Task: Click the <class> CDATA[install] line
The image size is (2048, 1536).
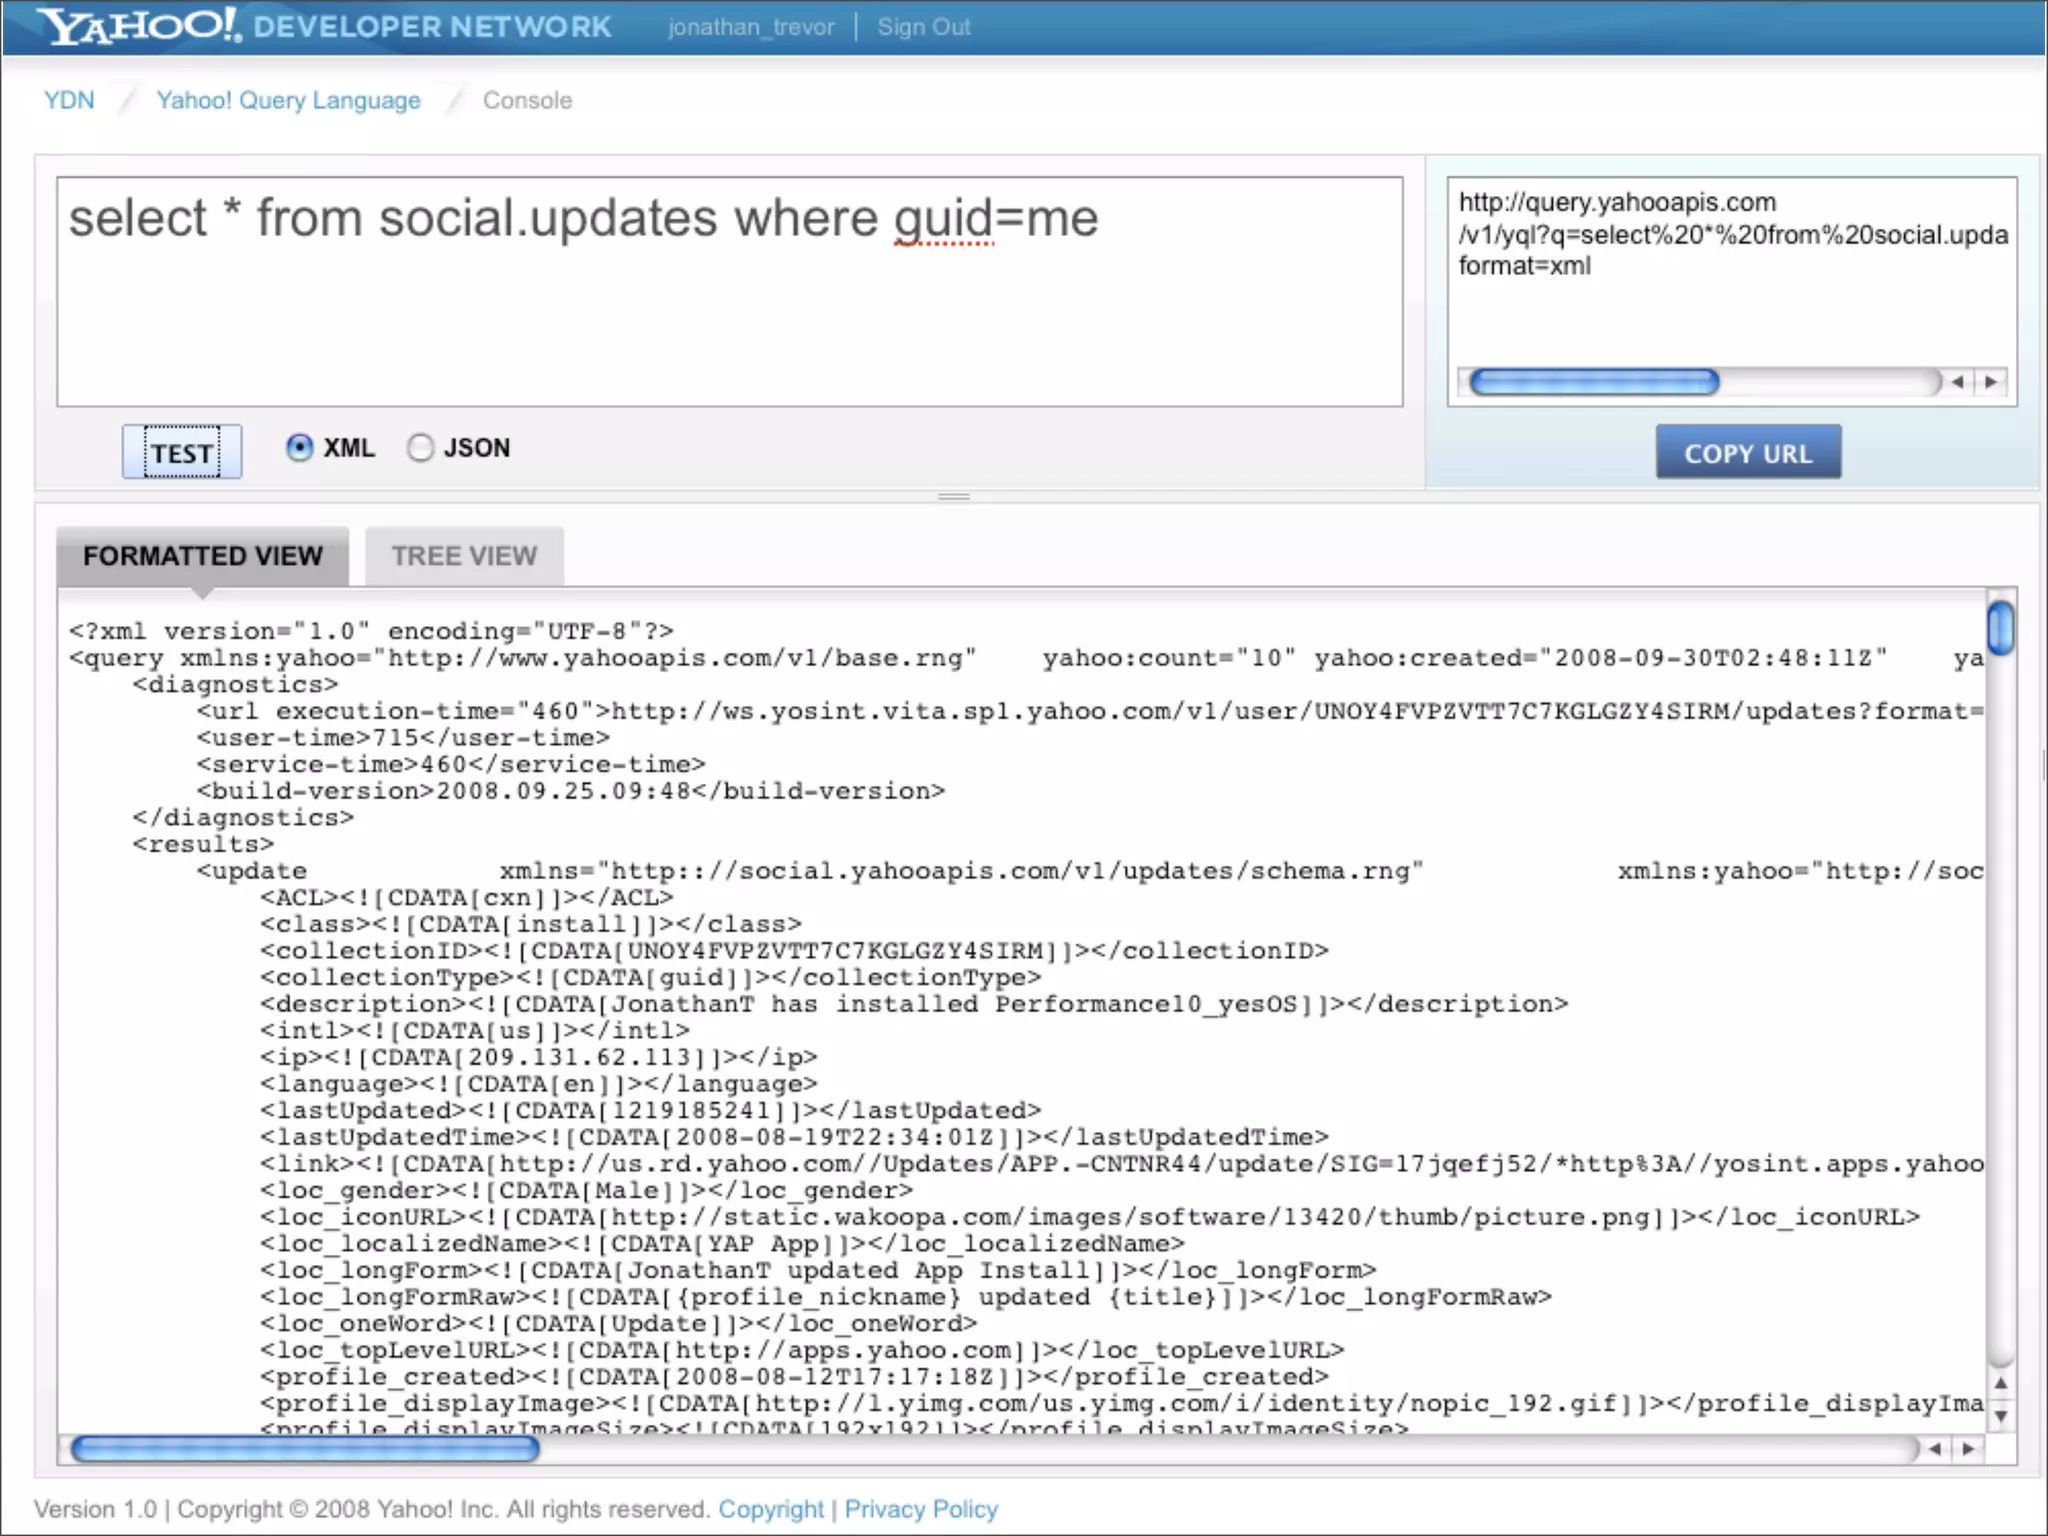Action: 531,924
